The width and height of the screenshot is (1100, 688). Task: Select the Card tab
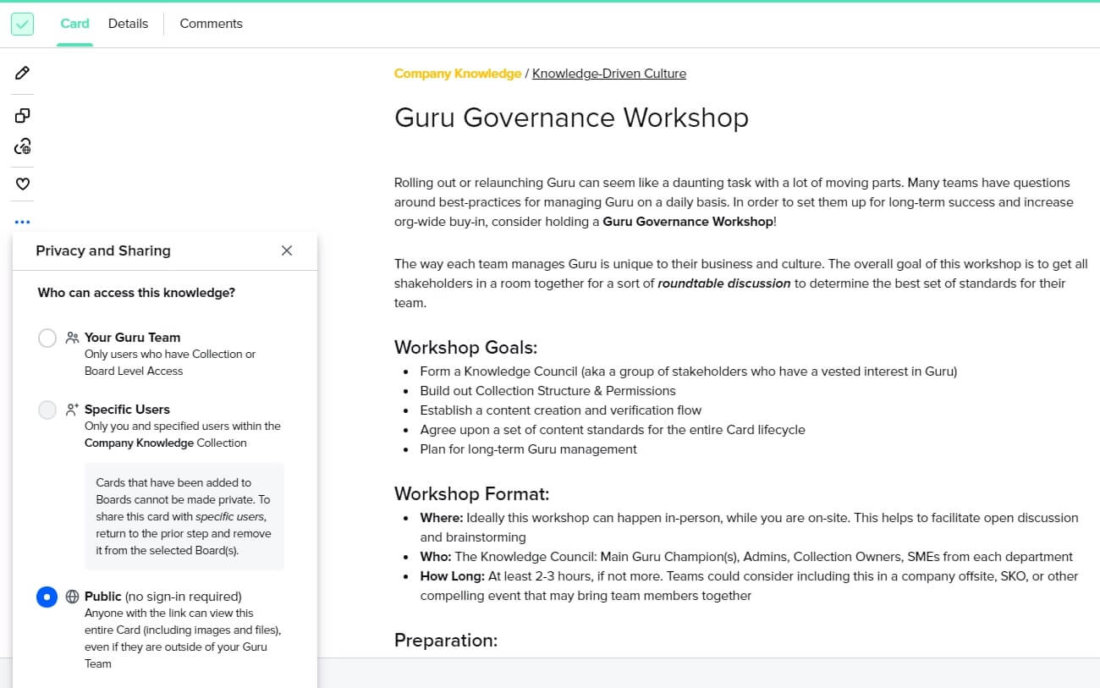tap(74, 23)
